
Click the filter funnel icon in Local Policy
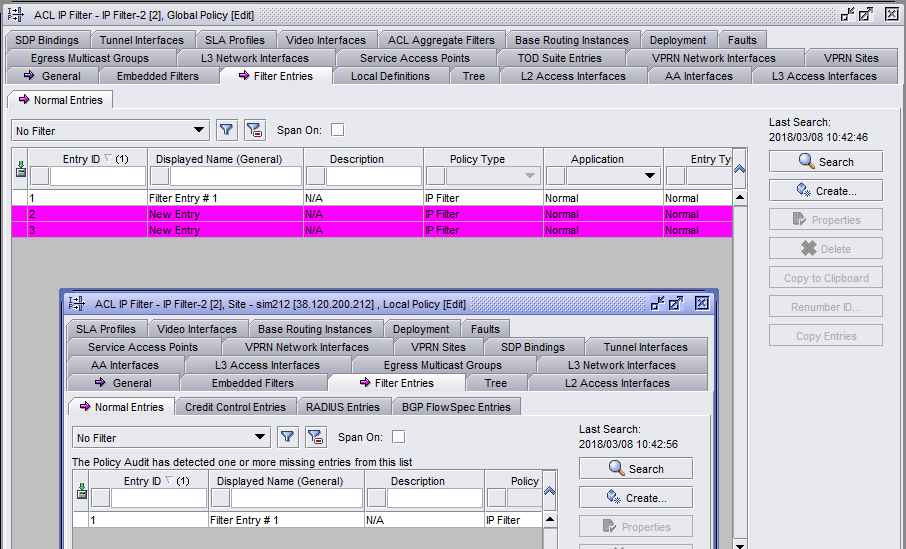(x=287, y=437)
